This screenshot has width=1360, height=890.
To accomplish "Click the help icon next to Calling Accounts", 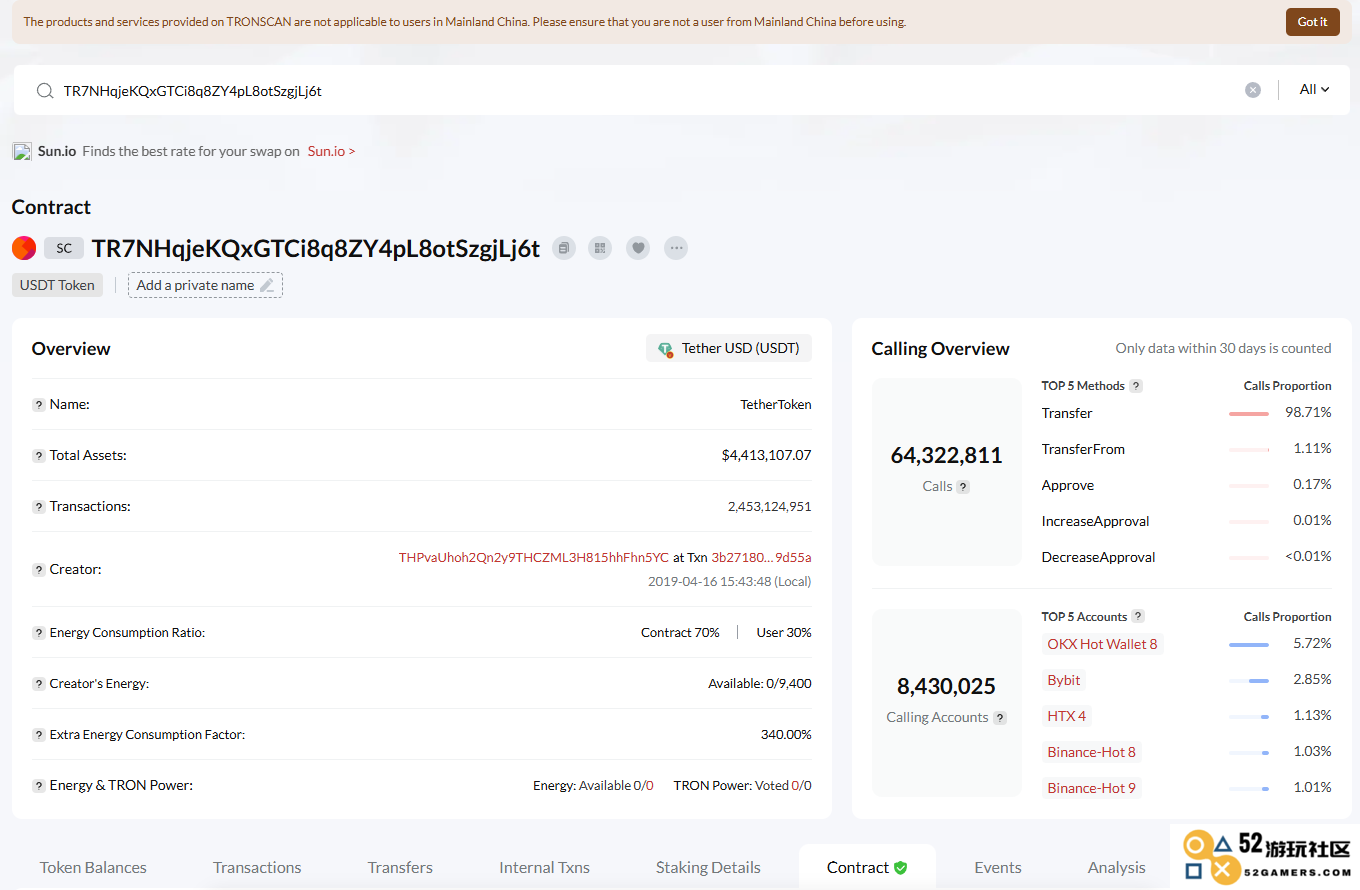I will (1000, 718).
